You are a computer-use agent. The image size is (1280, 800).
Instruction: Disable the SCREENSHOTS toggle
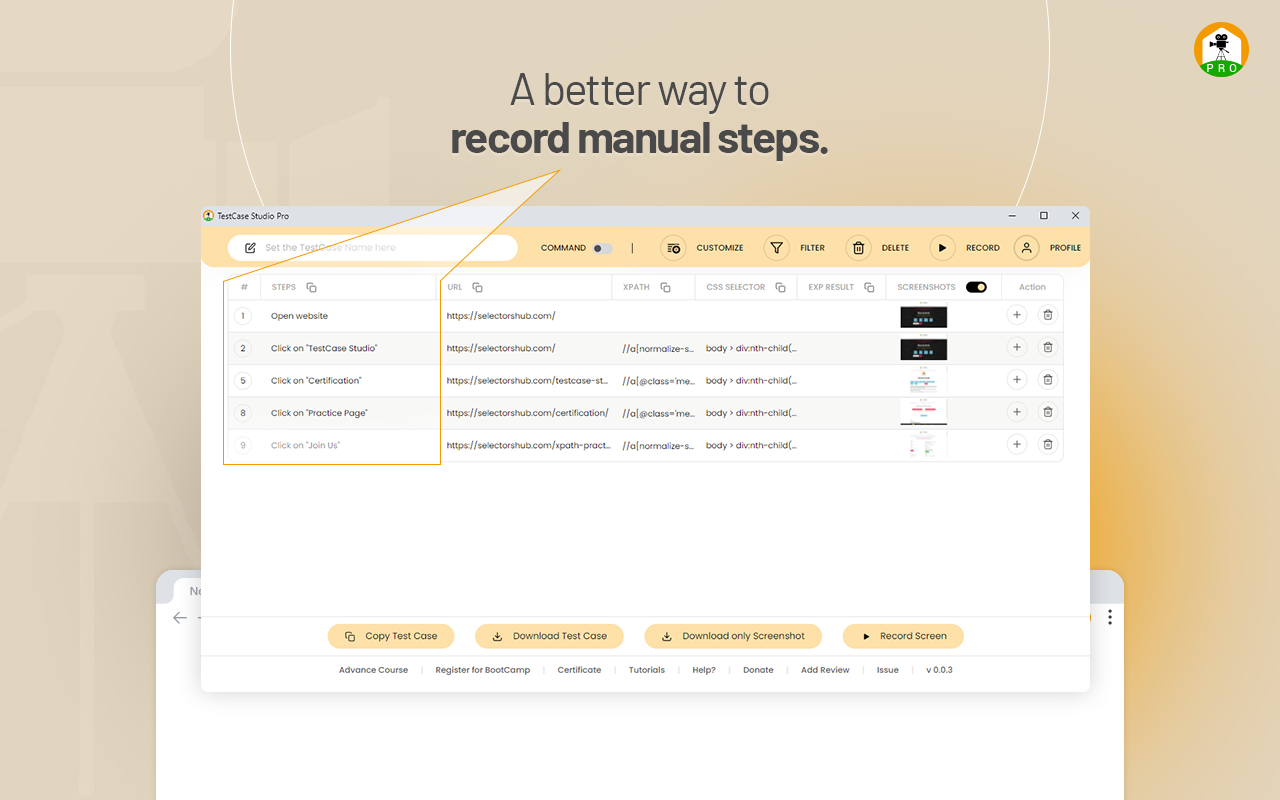coord(977,287)
